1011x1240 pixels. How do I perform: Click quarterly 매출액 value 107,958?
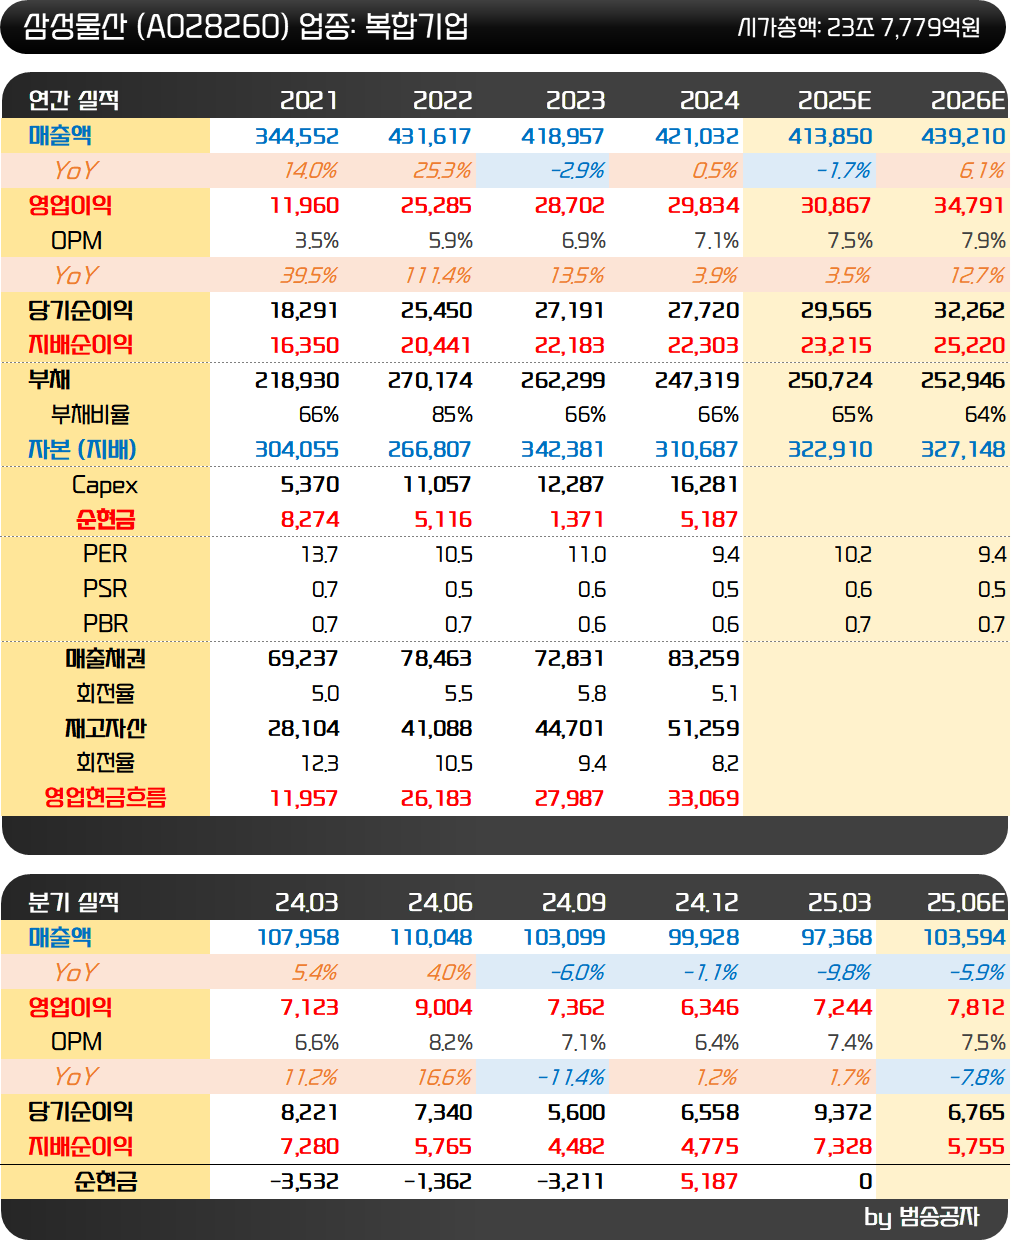298,938
